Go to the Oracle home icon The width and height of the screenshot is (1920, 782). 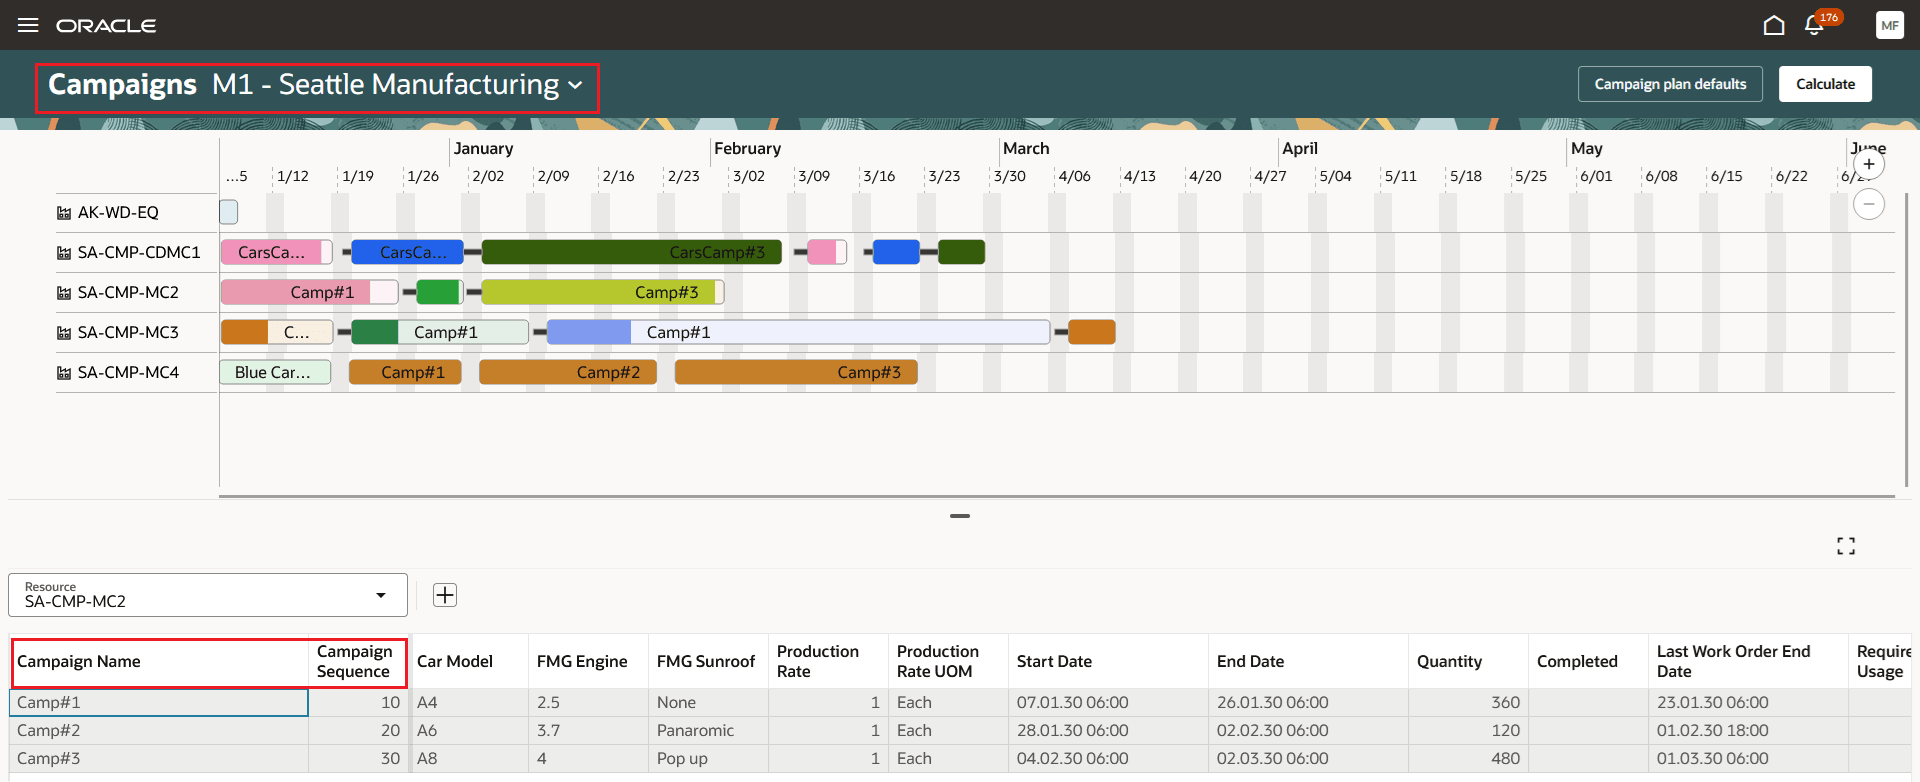1773,25
